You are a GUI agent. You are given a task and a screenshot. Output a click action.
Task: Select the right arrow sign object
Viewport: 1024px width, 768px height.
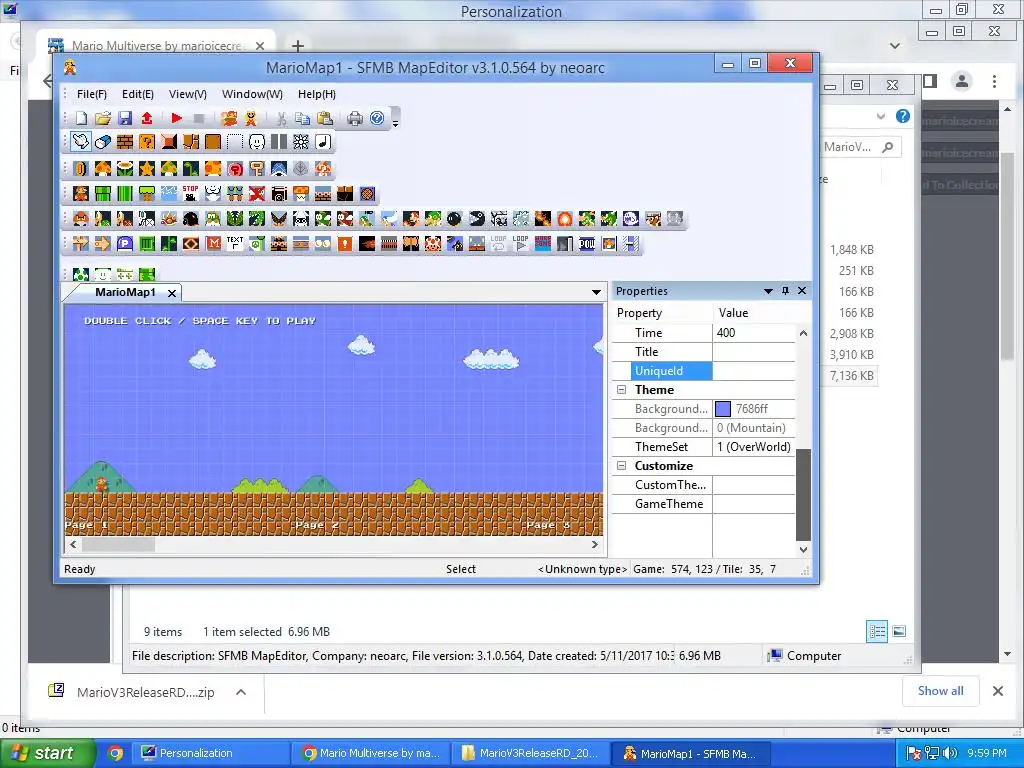click(103, 244)
